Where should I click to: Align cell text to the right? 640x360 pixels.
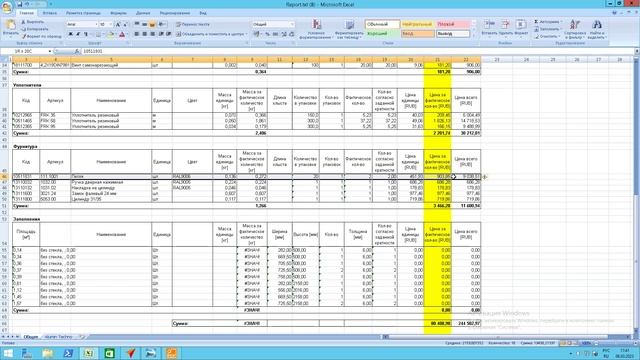coord(152,34)
